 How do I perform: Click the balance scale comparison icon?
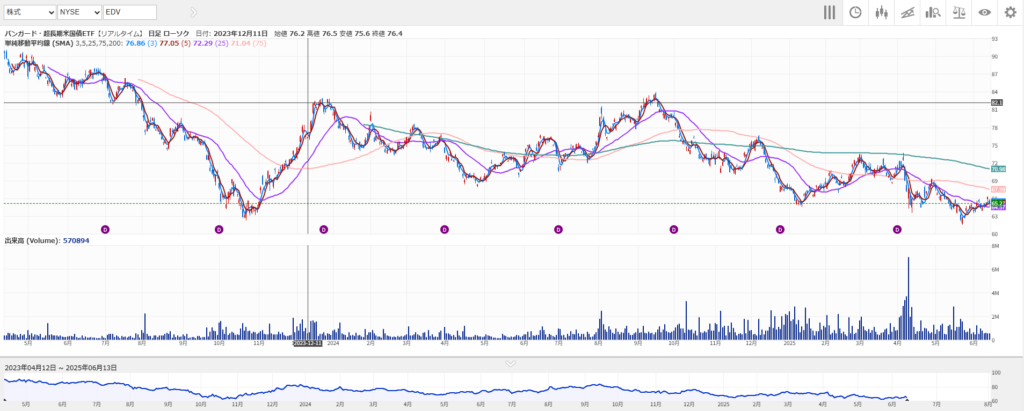(959, 12)
